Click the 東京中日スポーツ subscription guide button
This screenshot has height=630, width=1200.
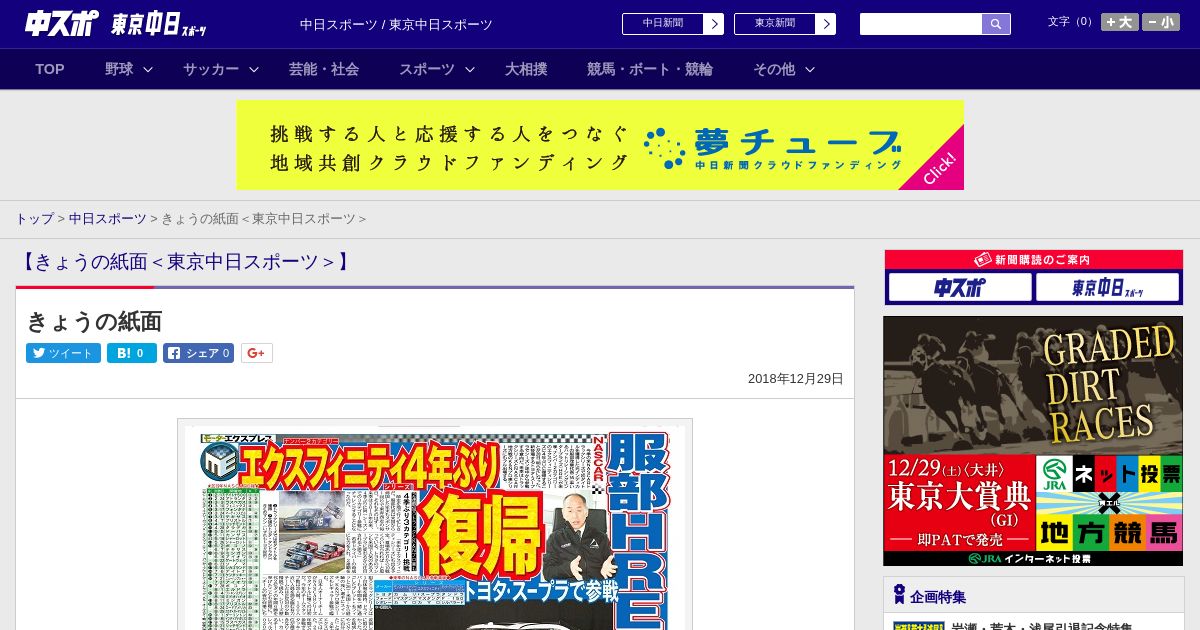pos(1108,287)
